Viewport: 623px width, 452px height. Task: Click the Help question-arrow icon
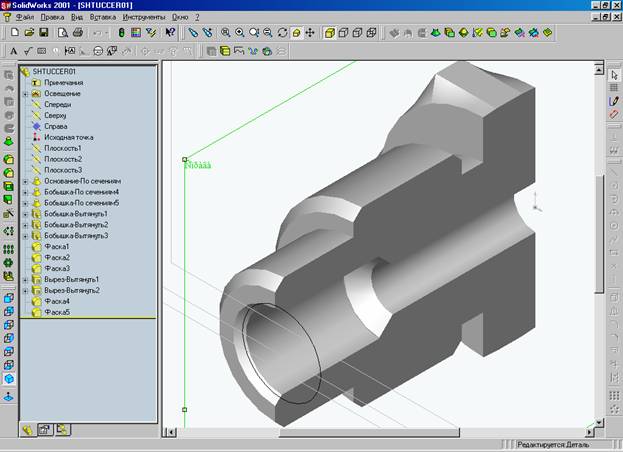coord(170,33)
